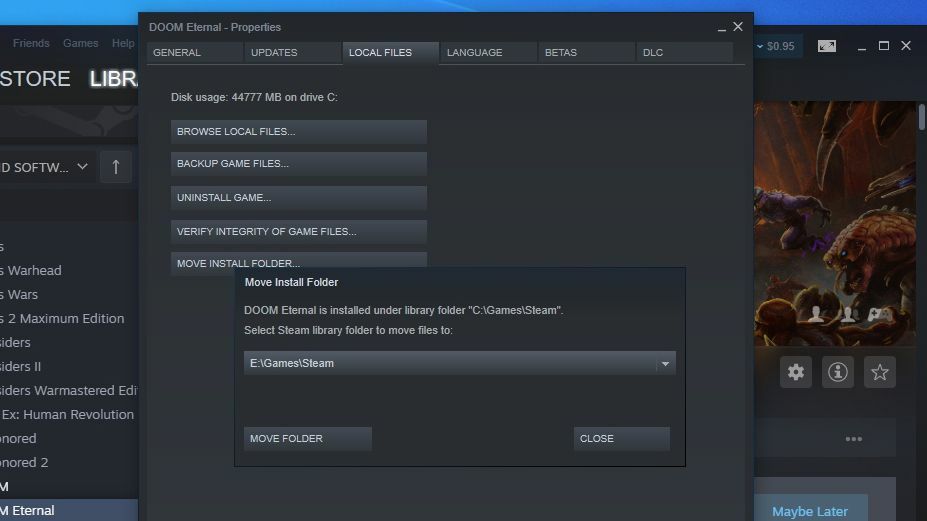
Task: Select the Warhead game in library list
Action: click(x=31, y=270)
